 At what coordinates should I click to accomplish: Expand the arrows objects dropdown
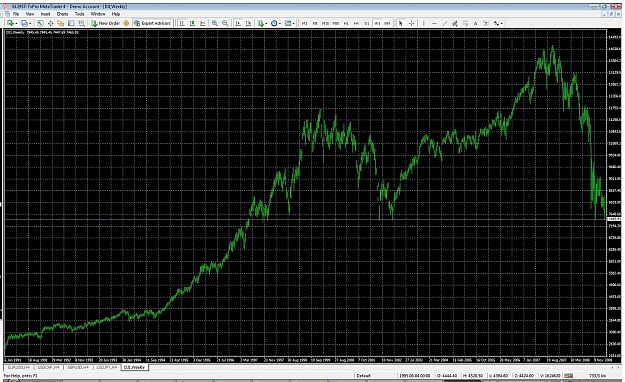coord(502,23)
